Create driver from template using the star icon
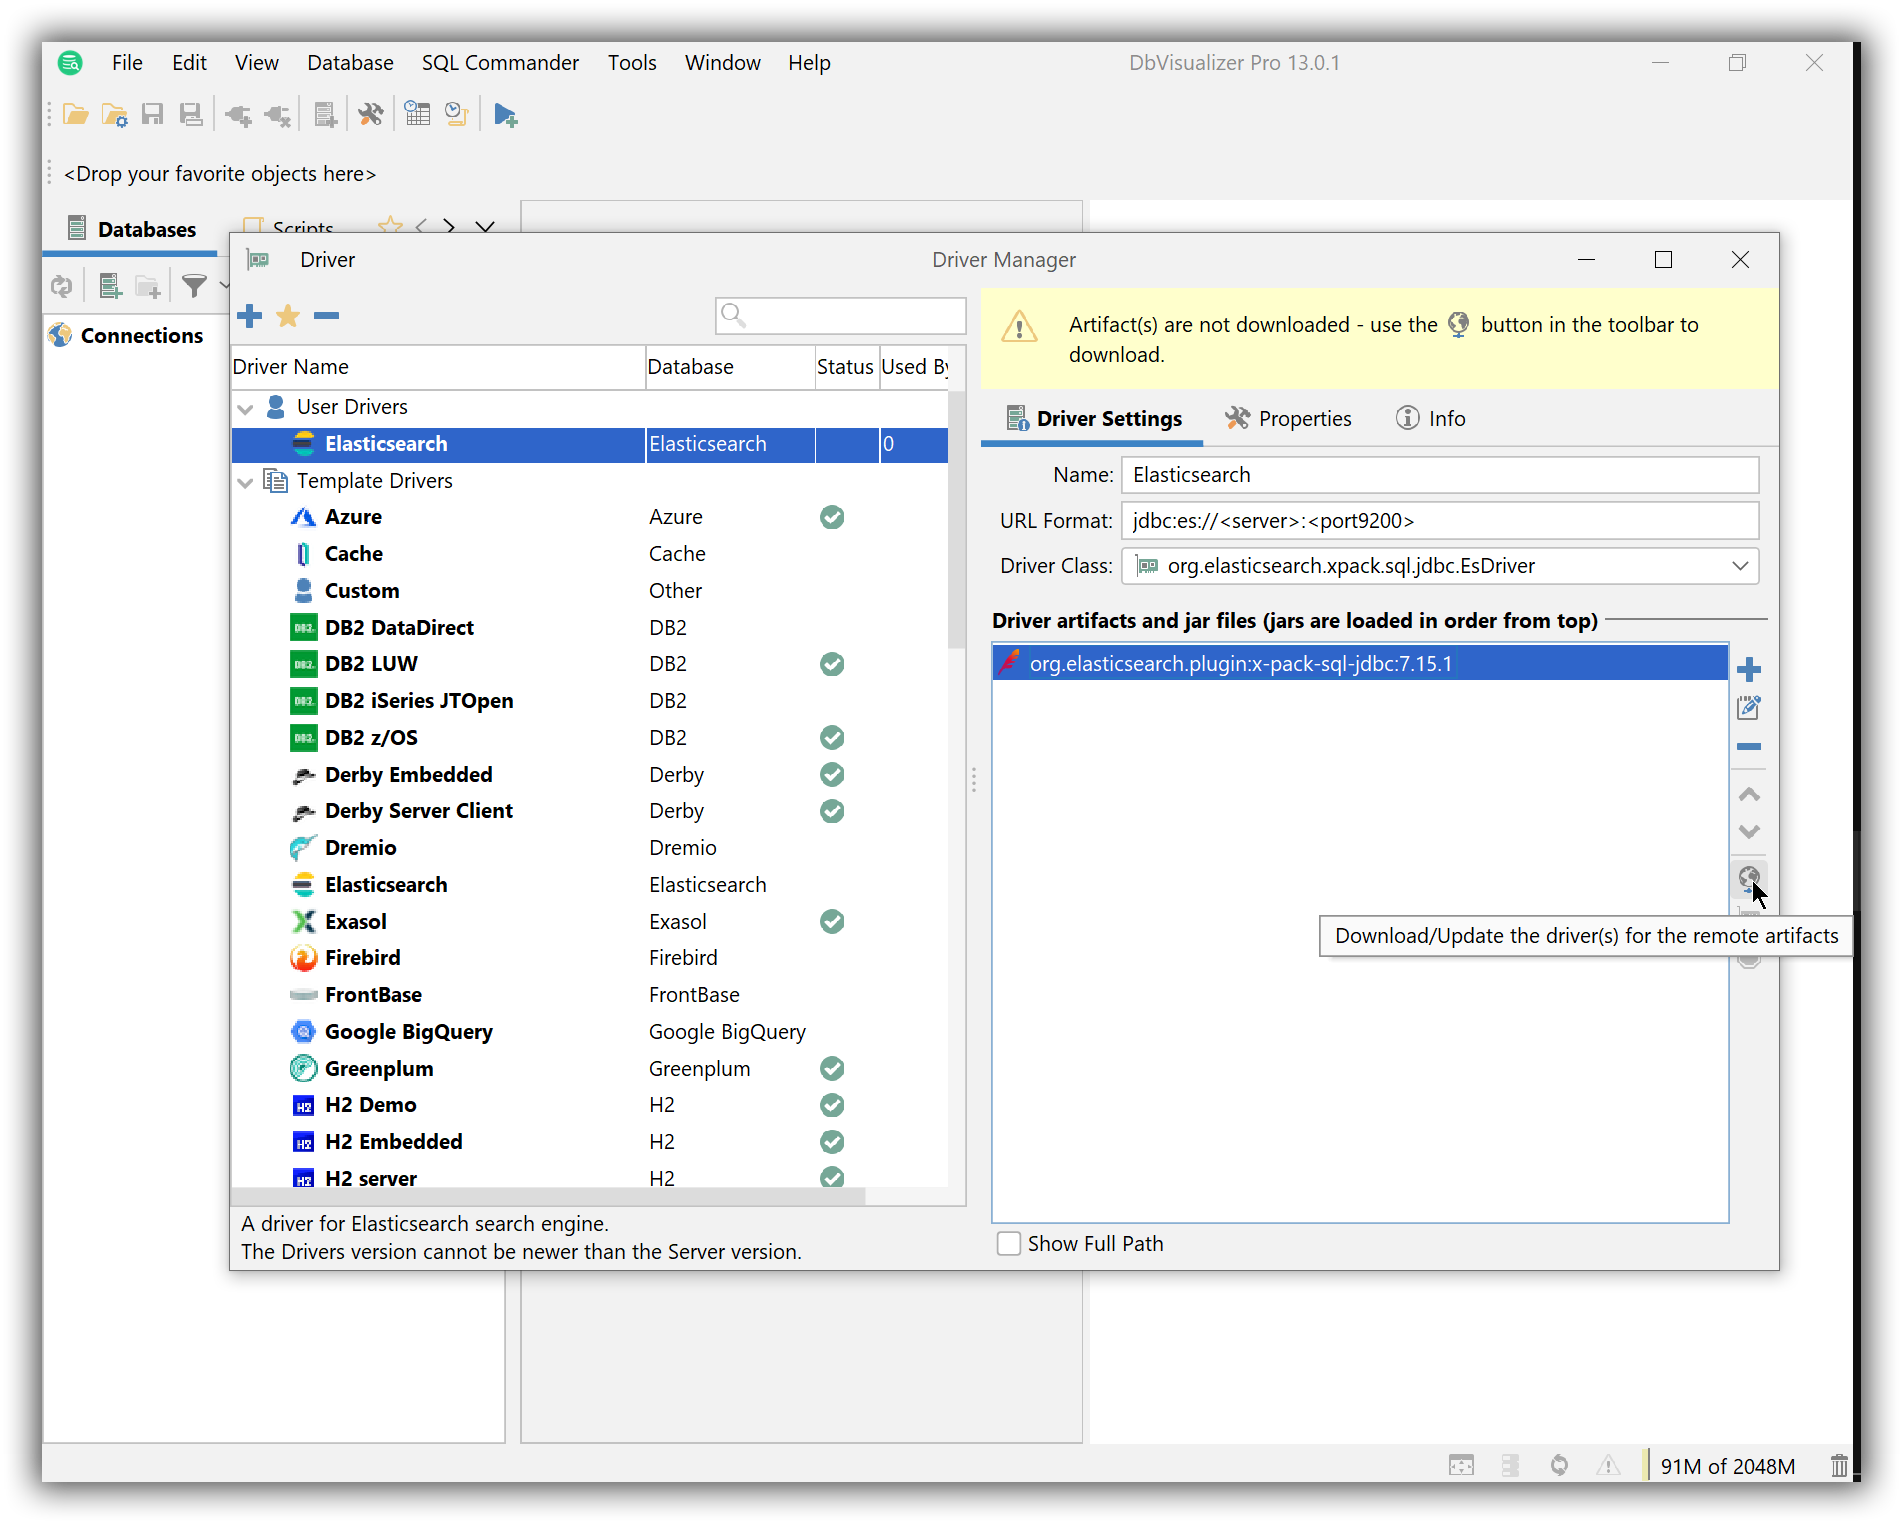This screenshot has height=1524, width=1903. tap(287, 315)
